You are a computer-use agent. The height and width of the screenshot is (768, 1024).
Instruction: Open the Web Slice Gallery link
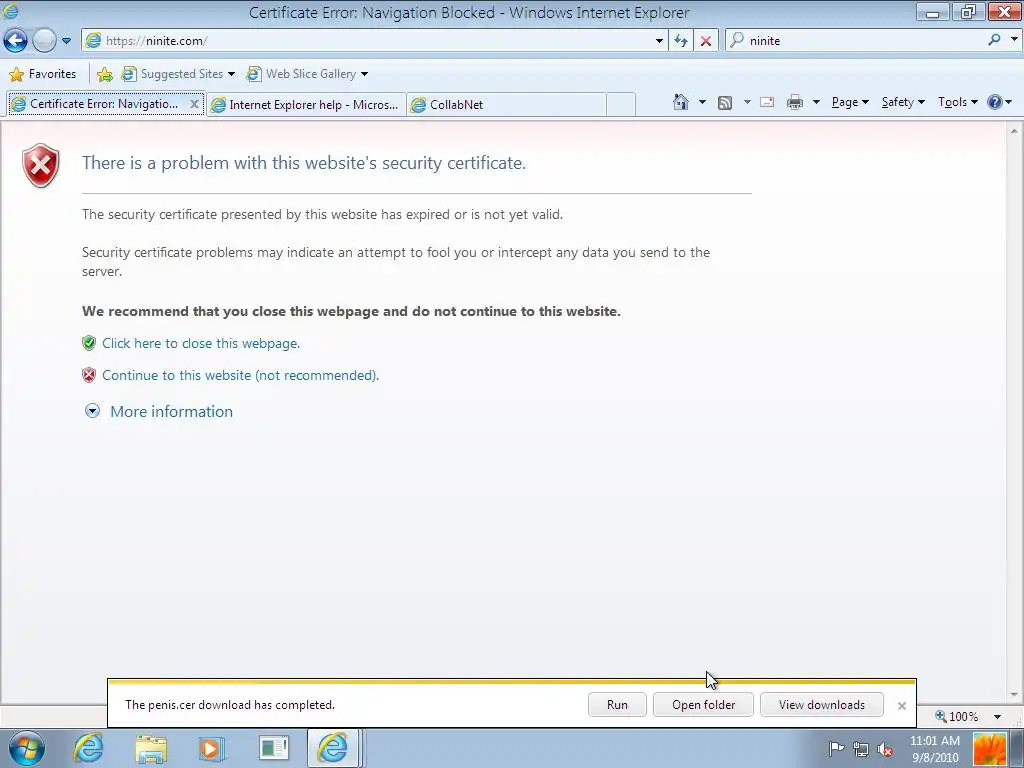coord(307,74)
